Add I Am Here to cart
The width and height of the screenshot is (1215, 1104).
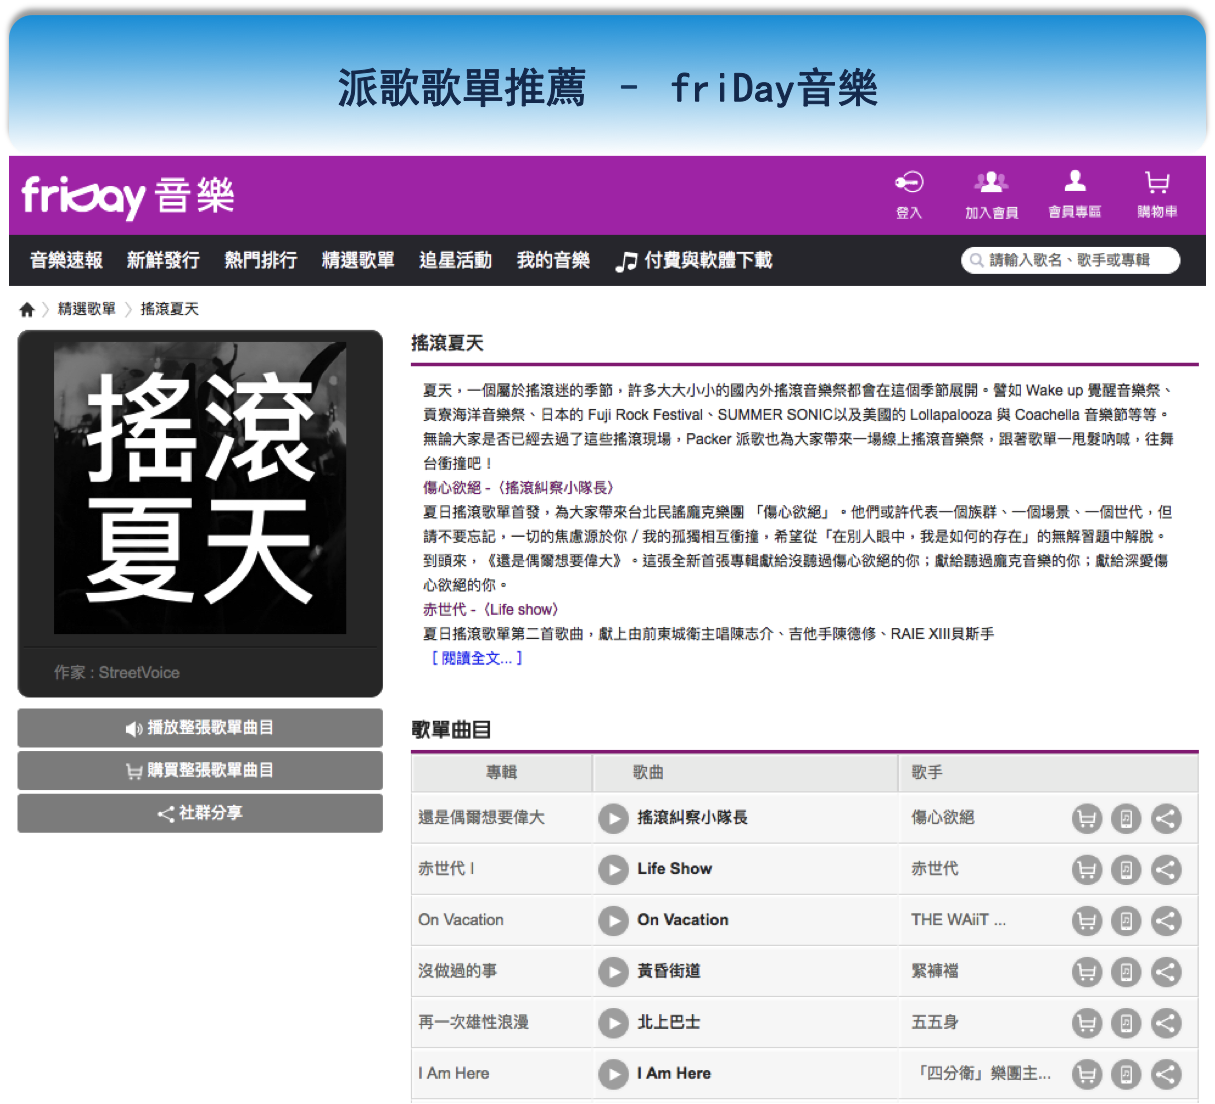tap(1086, 1074)
